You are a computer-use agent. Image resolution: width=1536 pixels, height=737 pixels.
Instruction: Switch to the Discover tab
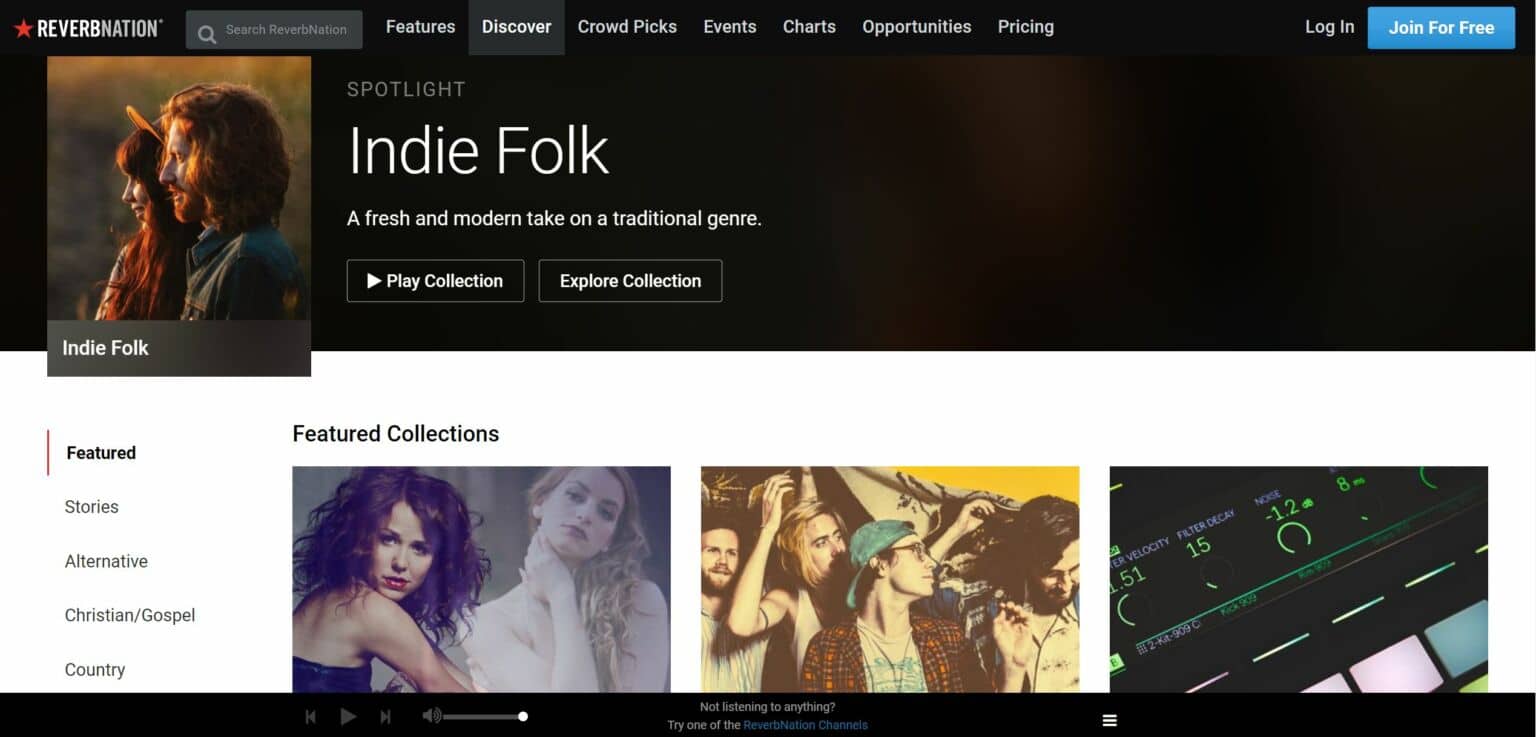coord(516,27)
